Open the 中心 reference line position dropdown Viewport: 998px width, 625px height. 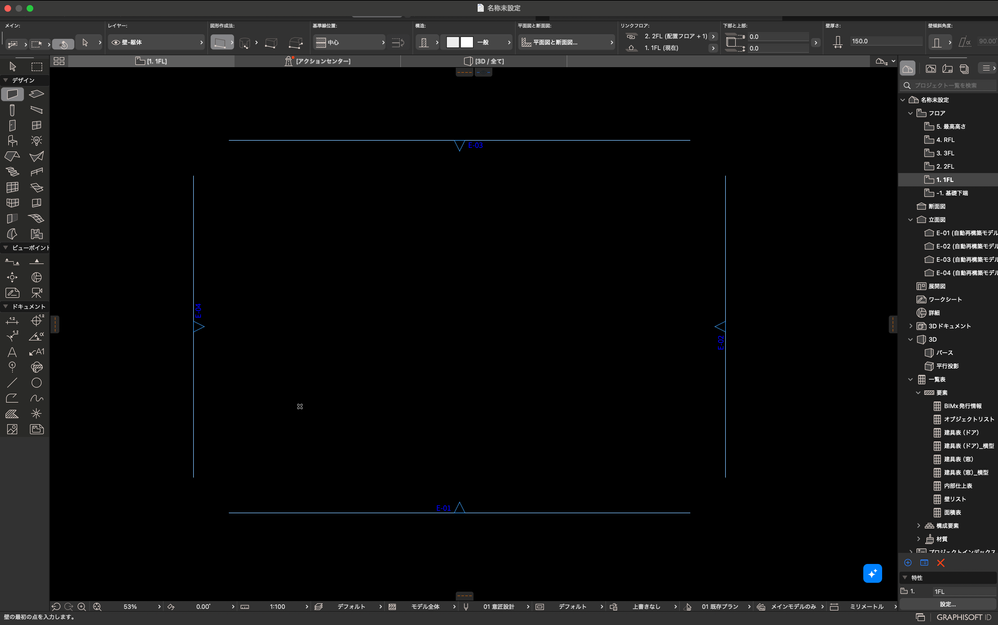pyautogui.click(x=350, y=43)
